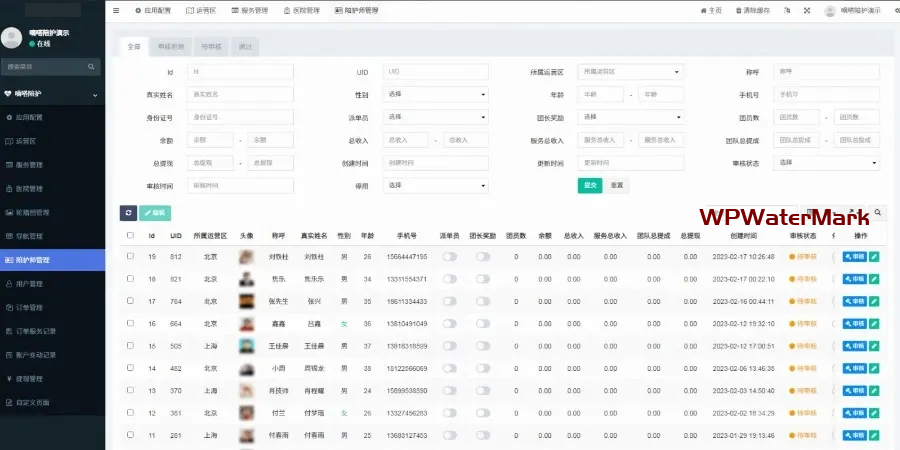Click the blue 审核 button for 张先生

click(854, 302)
